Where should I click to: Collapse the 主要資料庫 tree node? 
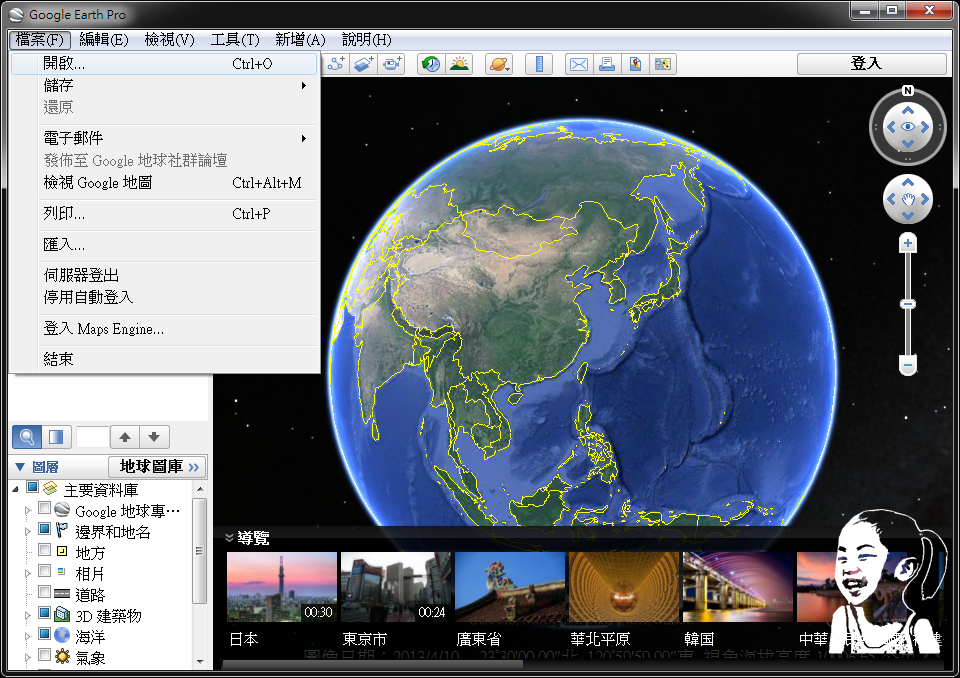(15, 489)
